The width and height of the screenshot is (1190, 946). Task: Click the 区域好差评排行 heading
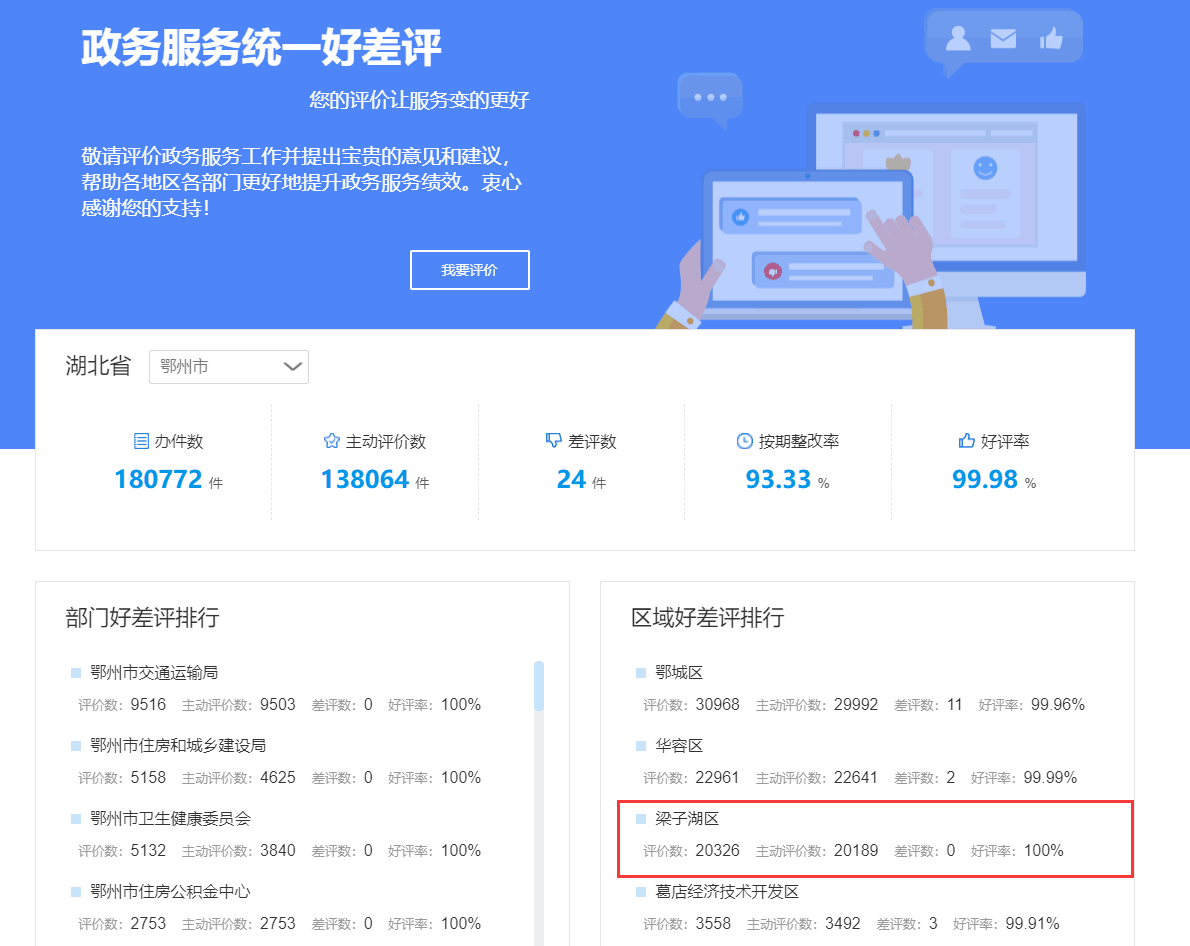pyautogui.click(x=707, y=617)
